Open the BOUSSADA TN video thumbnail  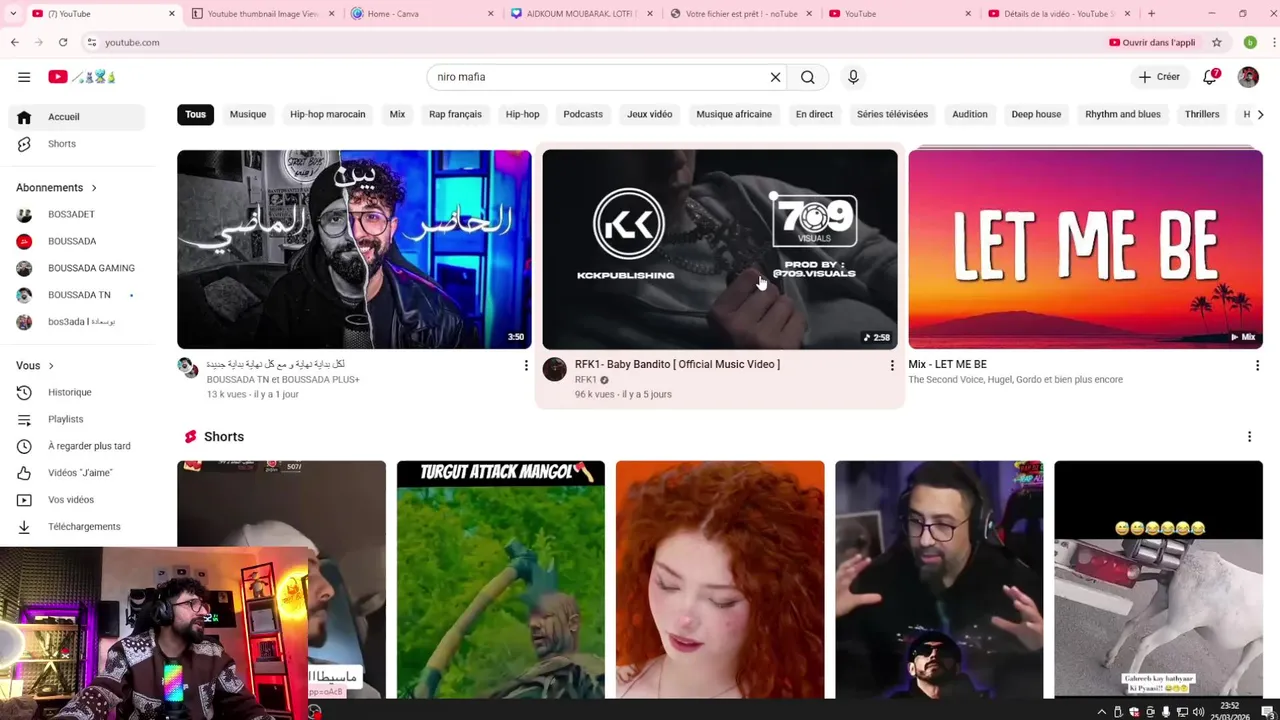[x=354, y=249]
